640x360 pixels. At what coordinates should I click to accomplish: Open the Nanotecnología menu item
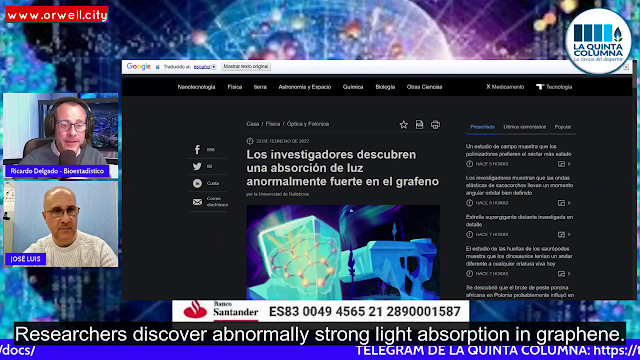(x=196, y=87)
